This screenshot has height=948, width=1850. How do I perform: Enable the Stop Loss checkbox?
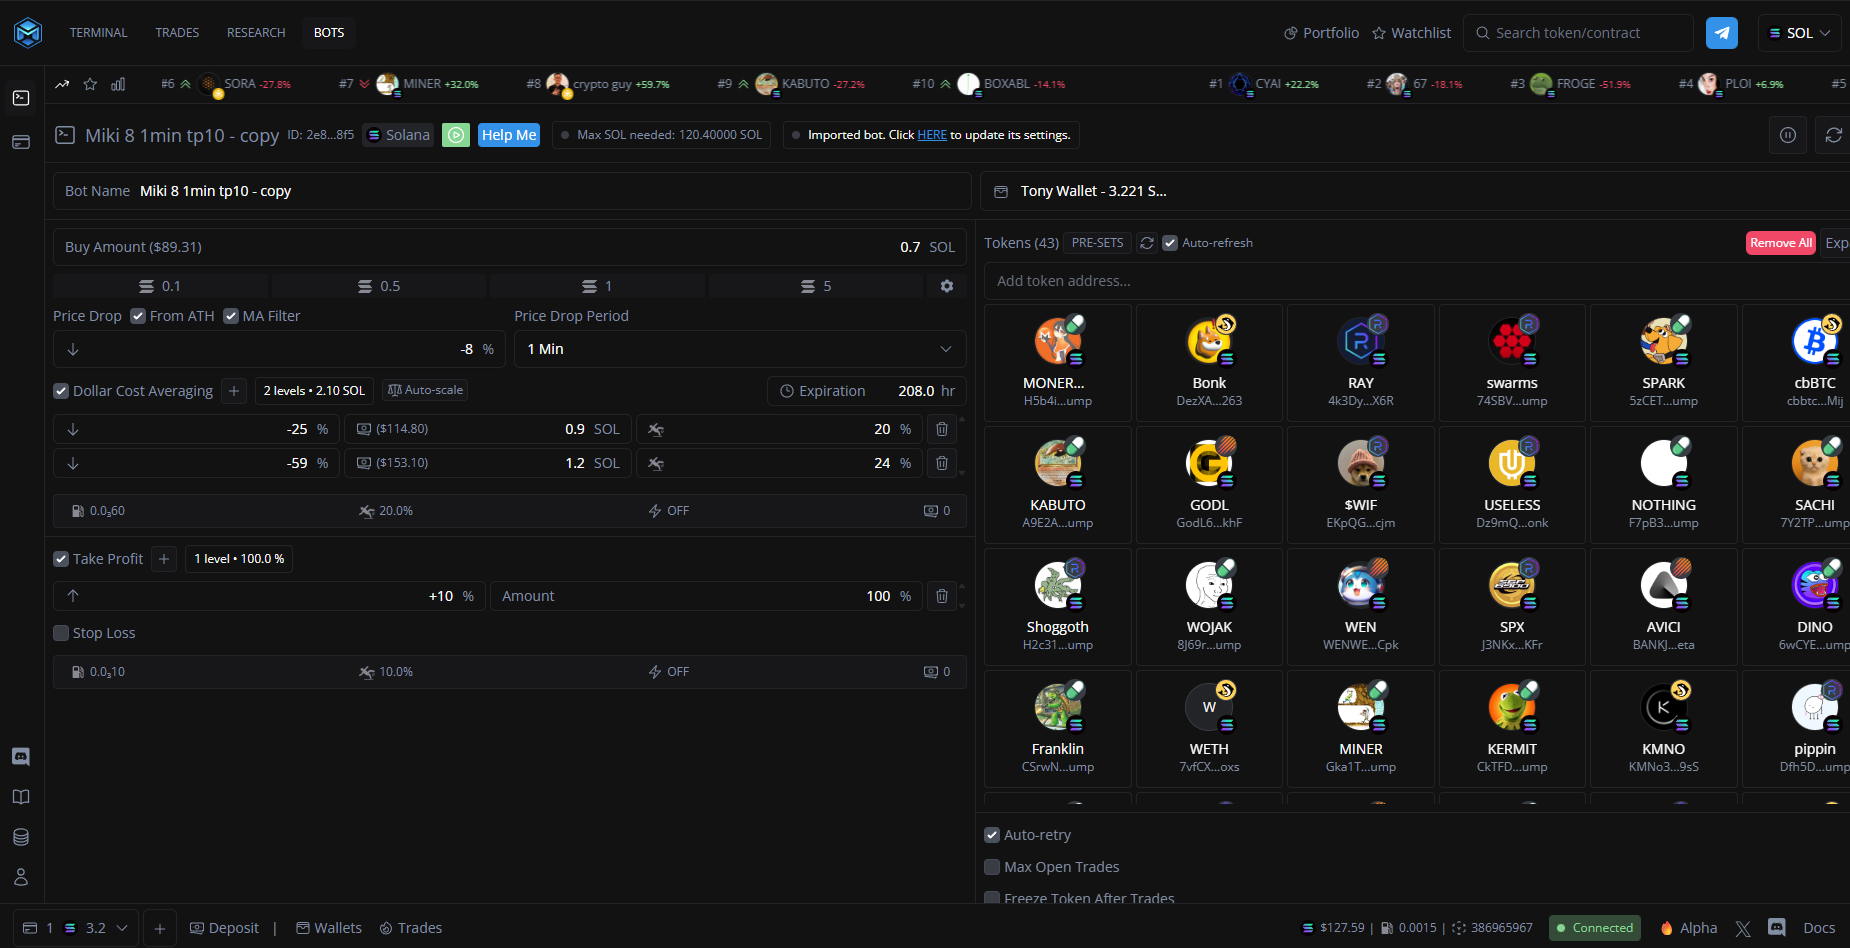click(61, 633)
